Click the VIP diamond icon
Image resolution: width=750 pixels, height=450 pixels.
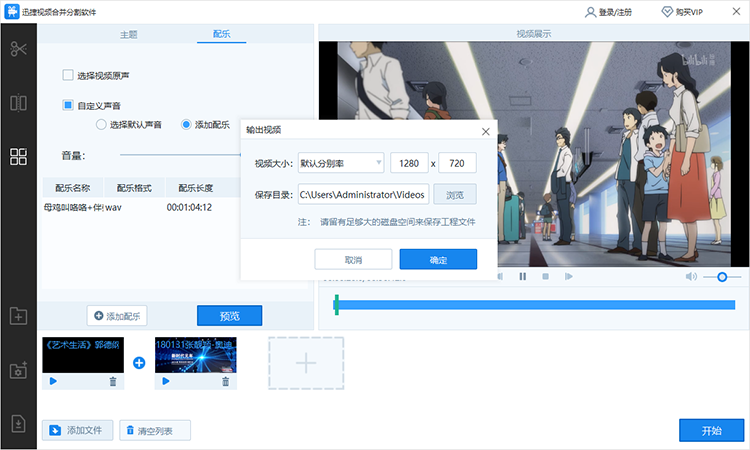point(667,11)
